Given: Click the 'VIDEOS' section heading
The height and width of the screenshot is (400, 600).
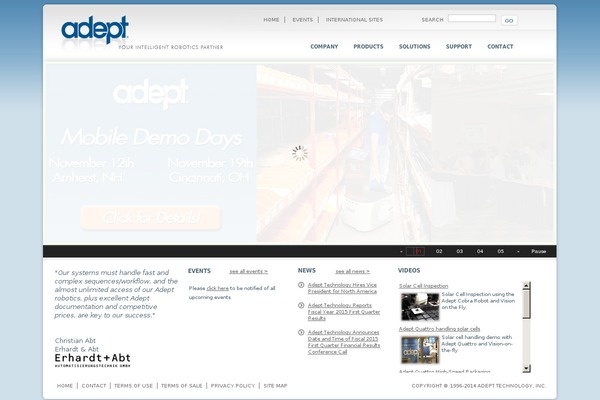Looking at the screenshot, I should click(x=409, y=270).
